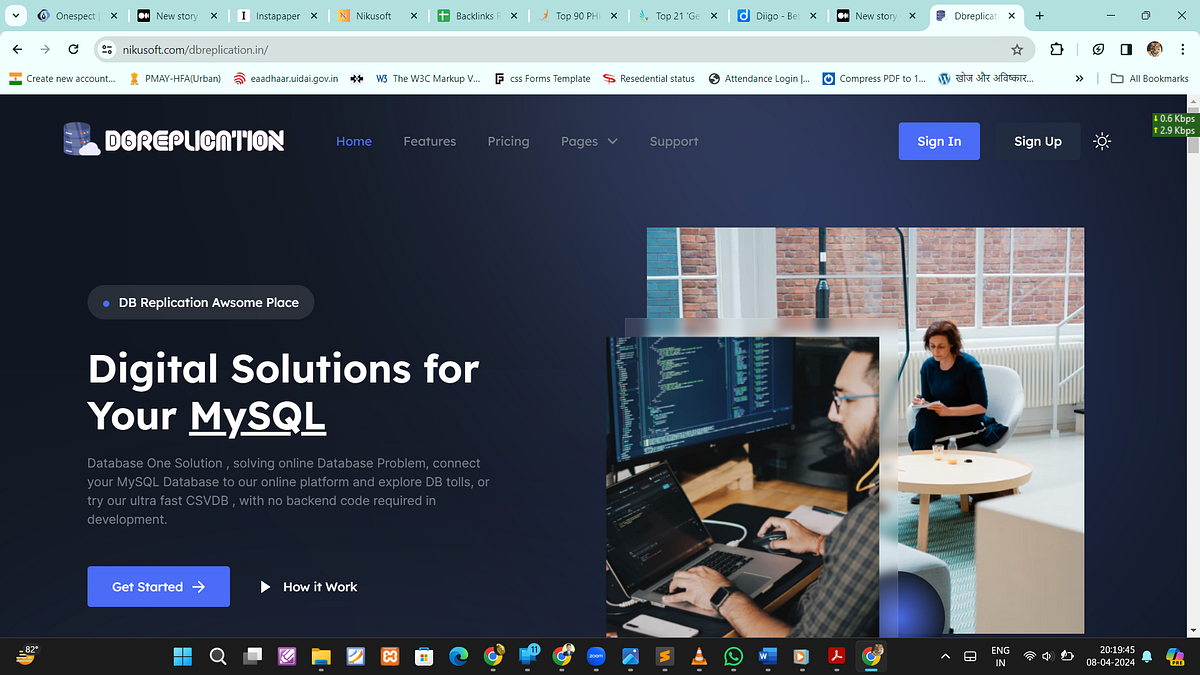Bookmark this page using the star icon
This screenshot has width=1200, height=675.
(1016, 49)
